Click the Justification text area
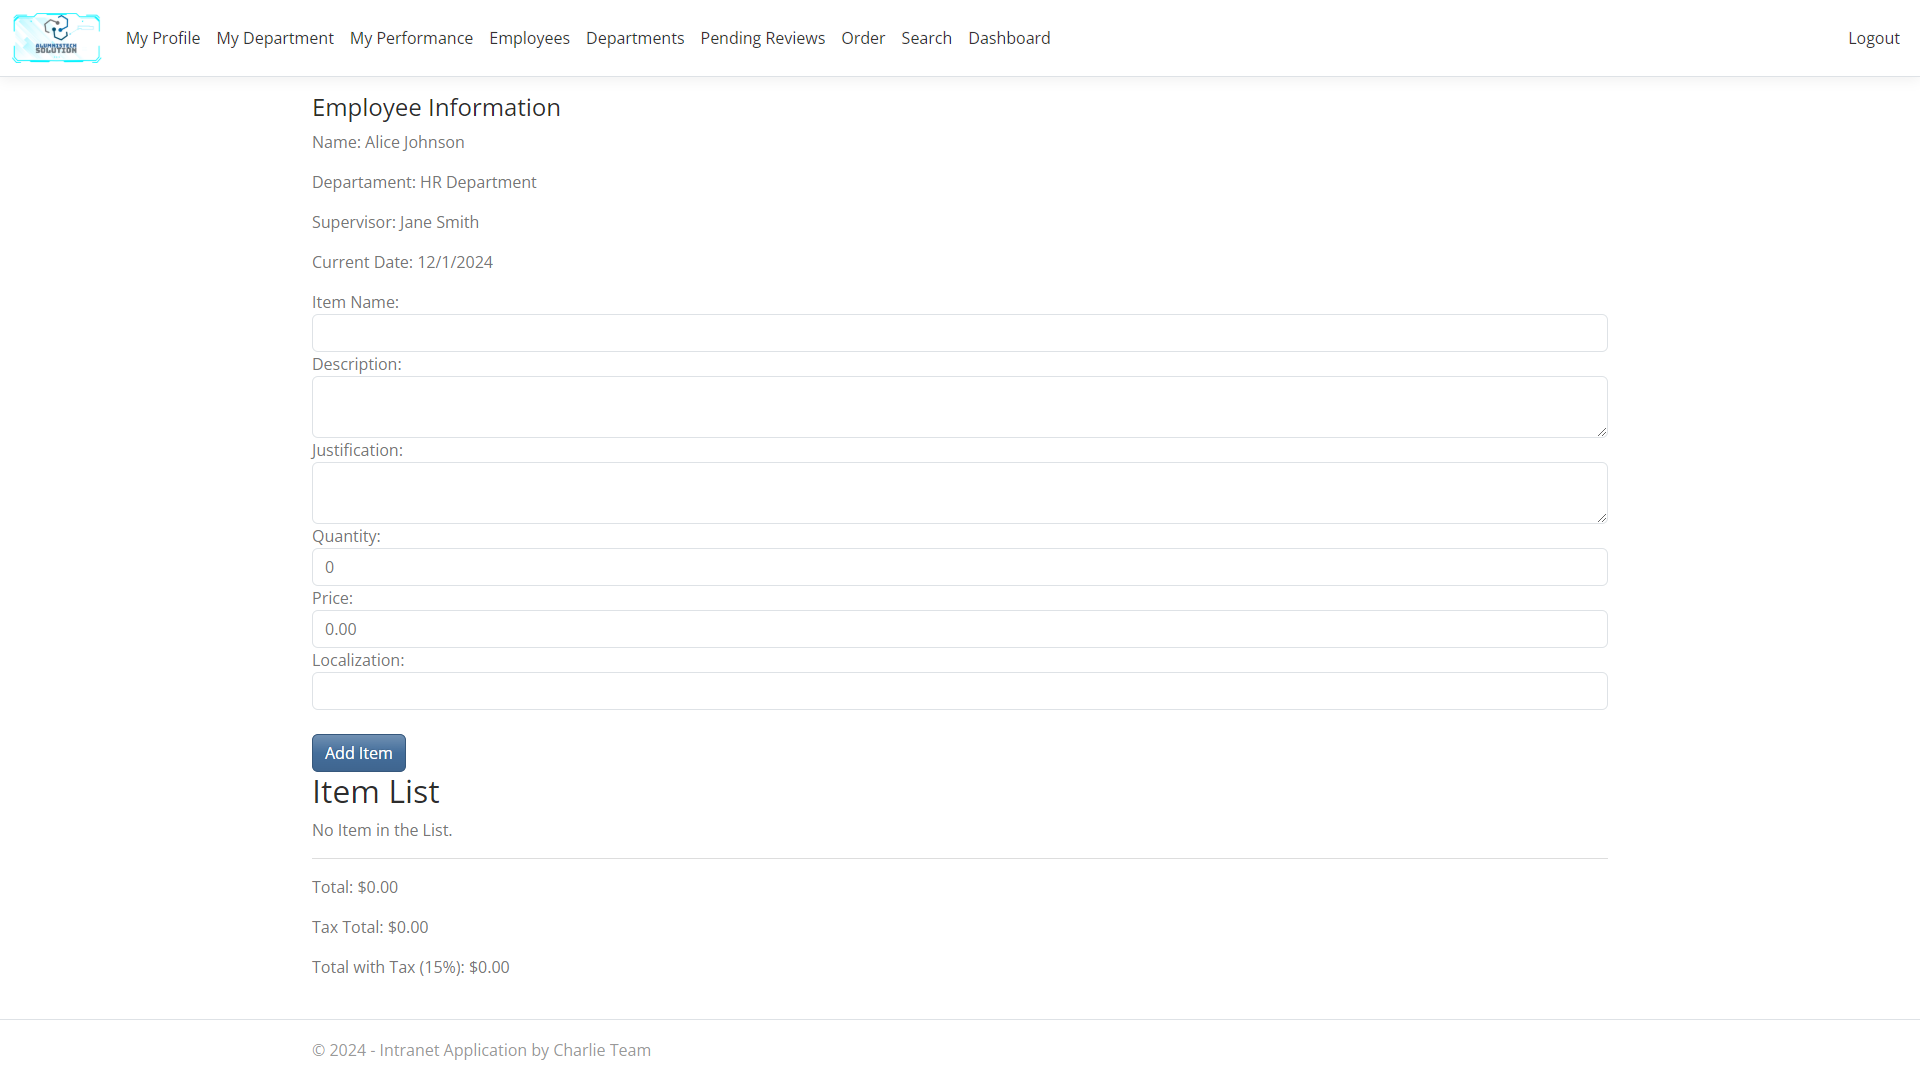The image size is (1920, 1080). point(959,493)
